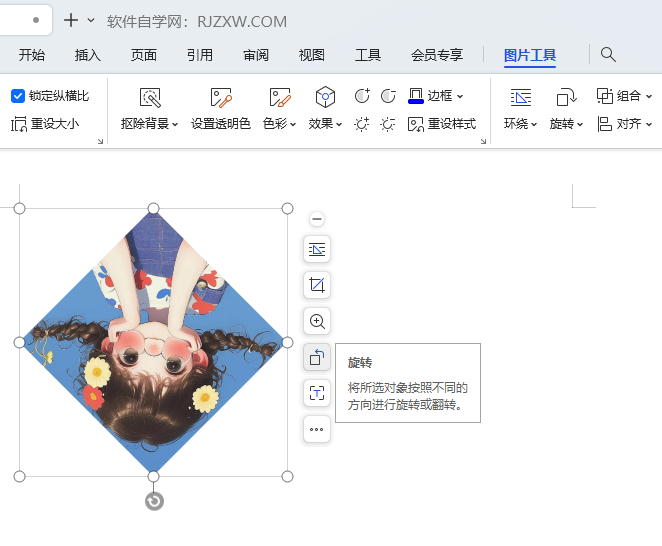
Task: Click the 环绕 wrap icon in ribbon
Action: 521,98
